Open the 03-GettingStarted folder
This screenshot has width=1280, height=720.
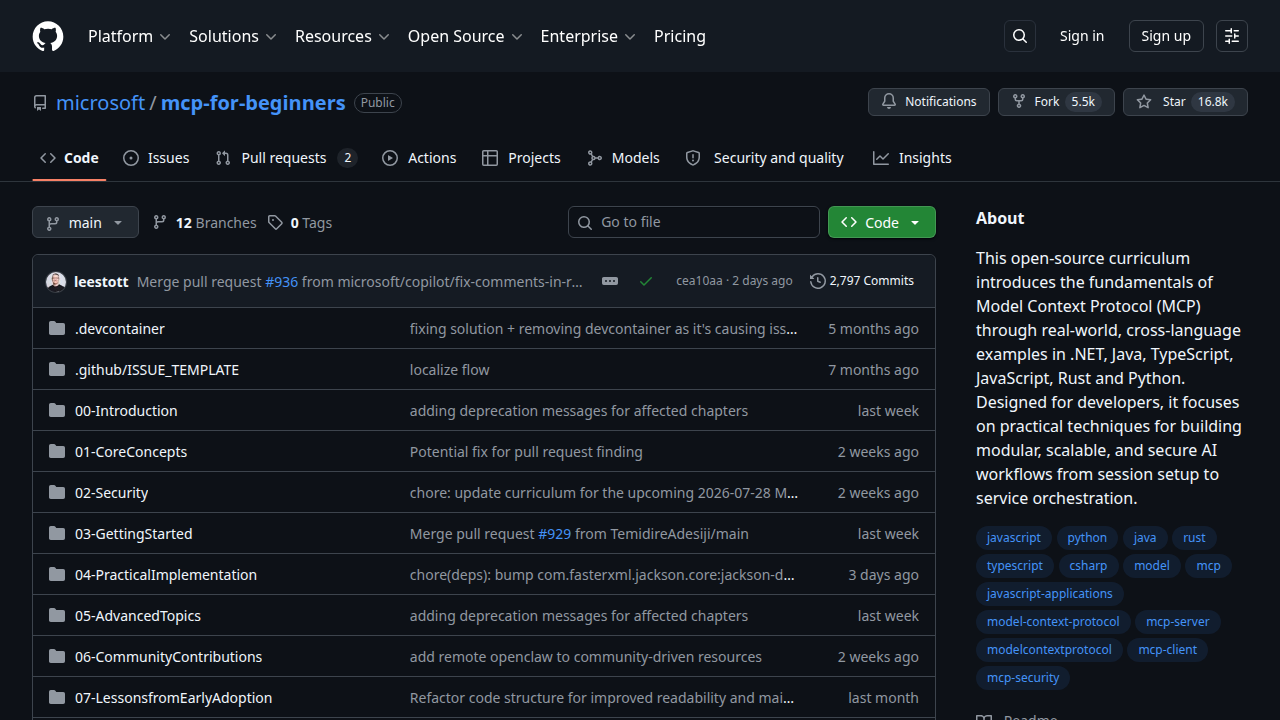[x=134, y=534]
